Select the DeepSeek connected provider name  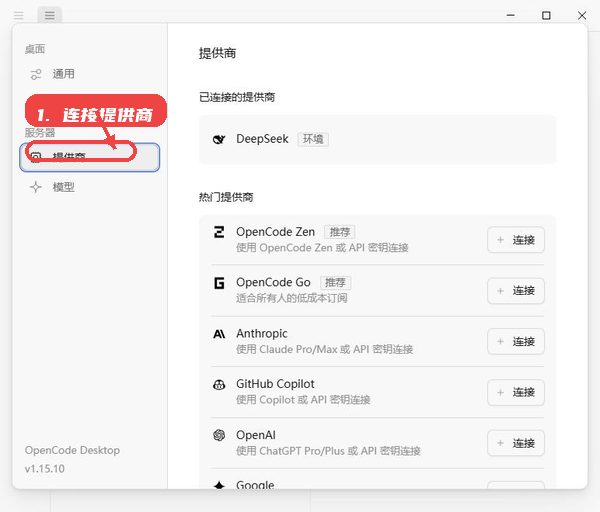click(x=262, y=139)
